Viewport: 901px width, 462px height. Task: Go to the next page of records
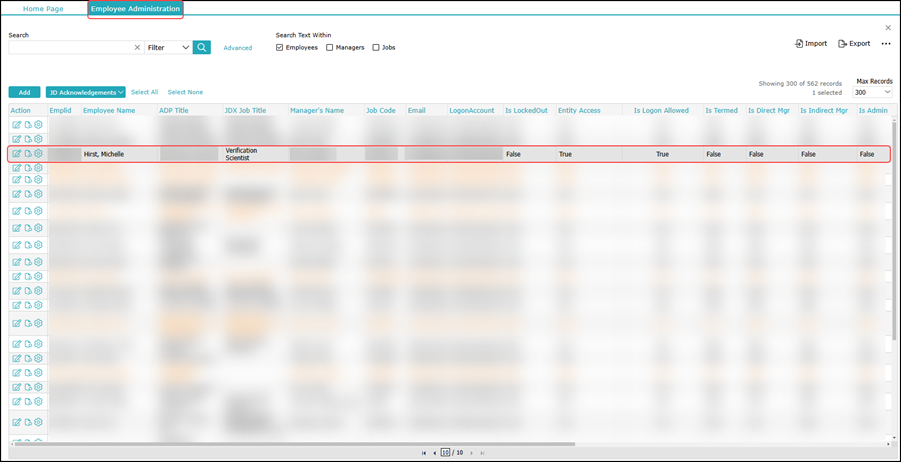[472, 453]
